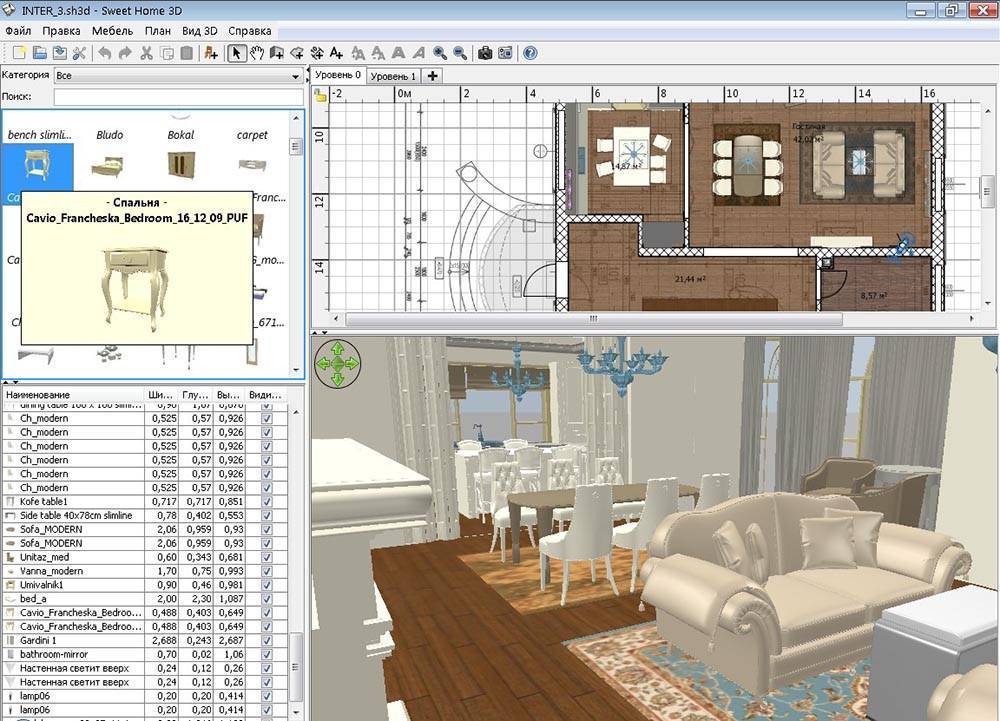The width and height of the screenshot is (1000, 721).
Task: Open the Мебель menu
Action: click(x=111, y=31)
